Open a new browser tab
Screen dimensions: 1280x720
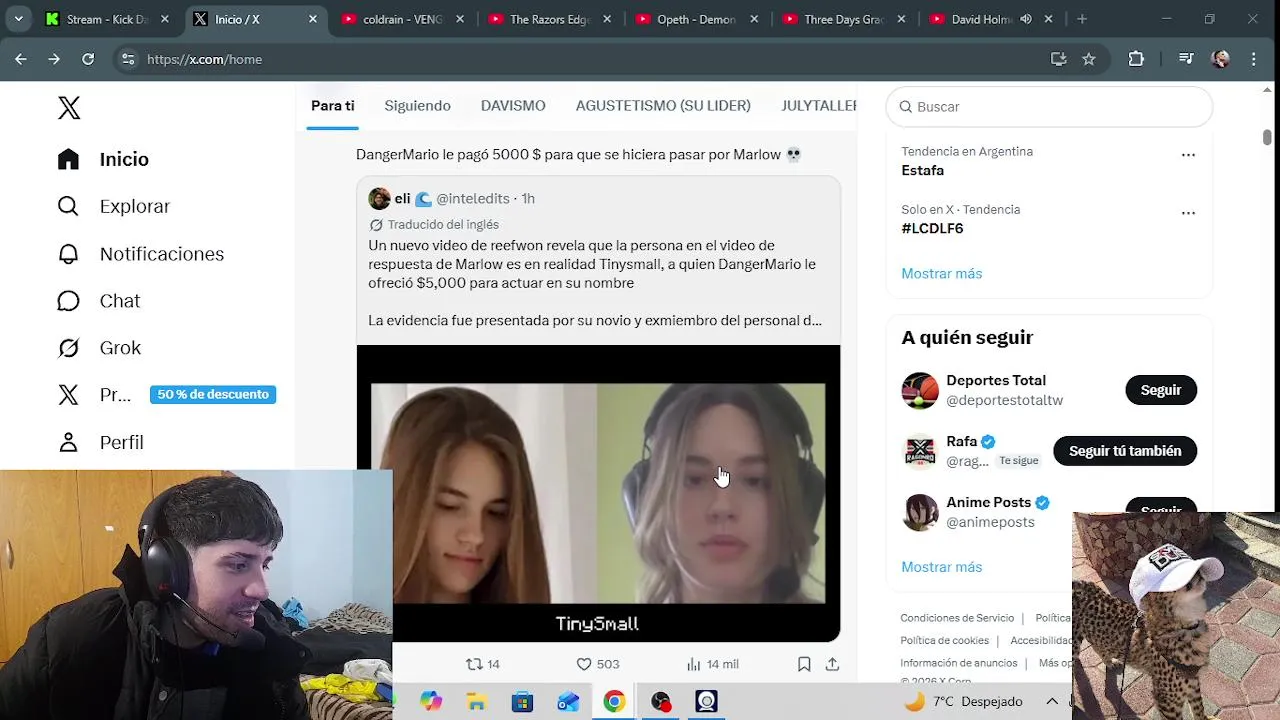1082,19
